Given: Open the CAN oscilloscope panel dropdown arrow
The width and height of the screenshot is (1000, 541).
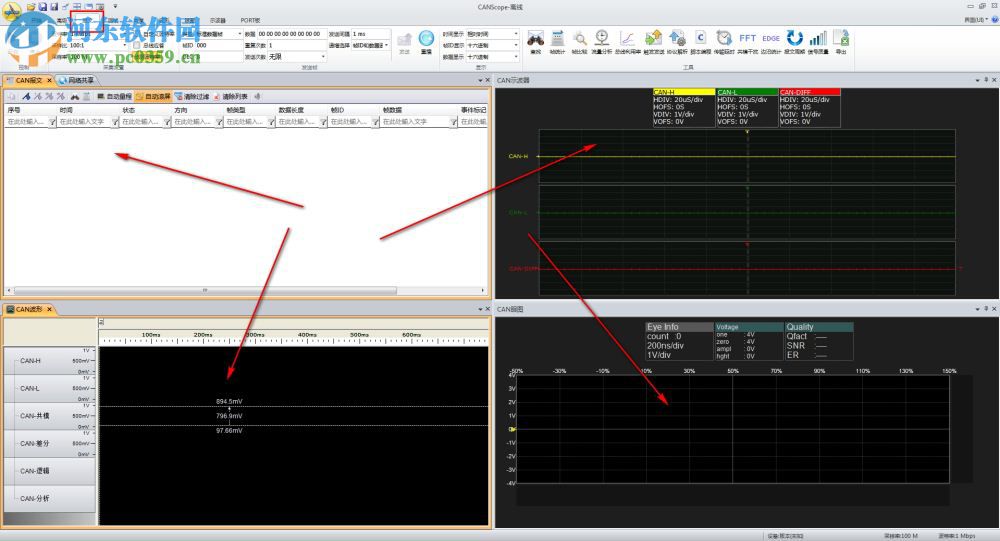Looking at the screenshot, I should (977, 80).
